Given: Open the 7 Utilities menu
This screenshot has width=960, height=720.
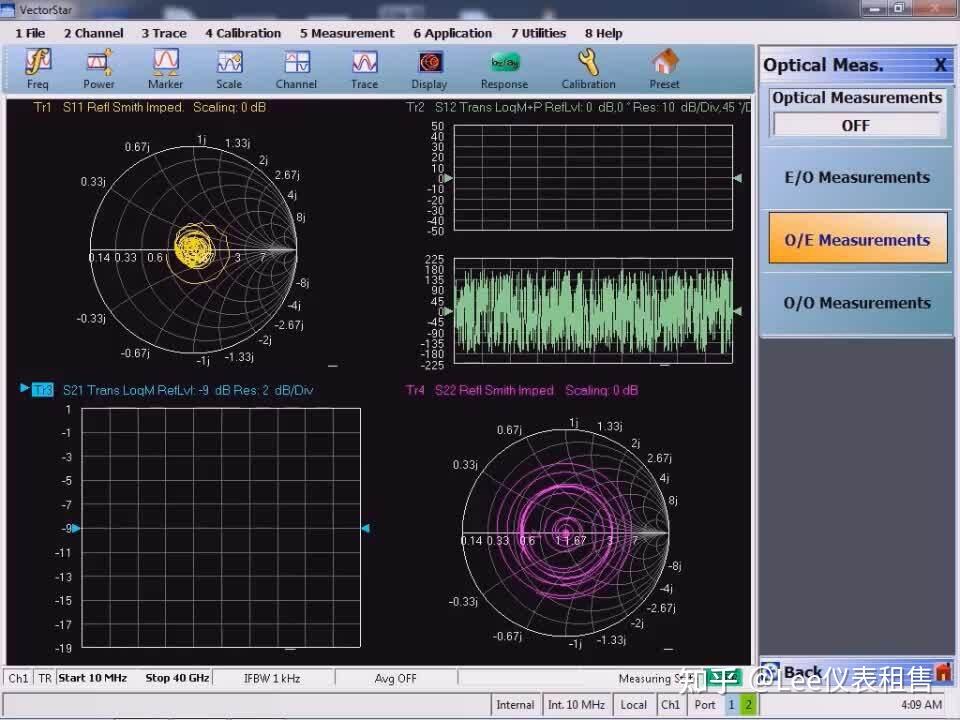Looking at the screenshot, I should (538, 33).
